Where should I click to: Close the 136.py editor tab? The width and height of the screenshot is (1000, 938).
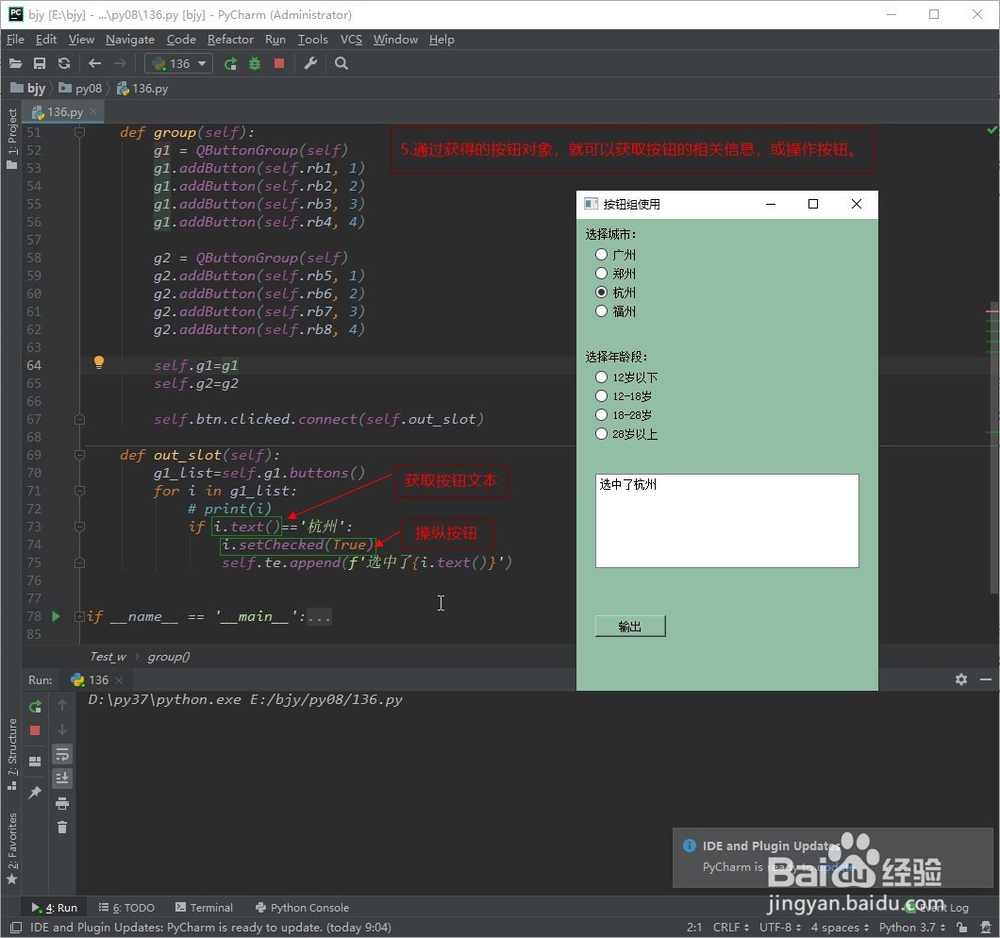pos(94,112)
